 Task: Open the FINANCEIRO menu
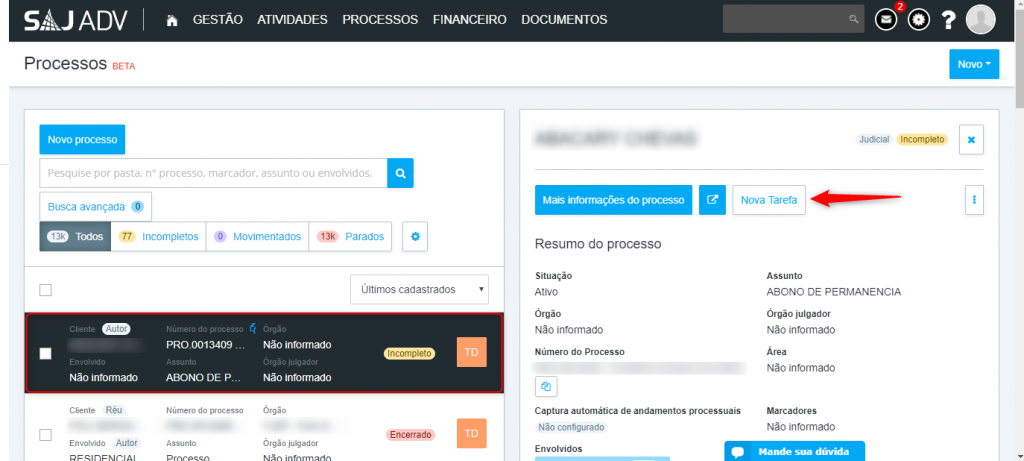pyautogui.click(x=470, y=20)
